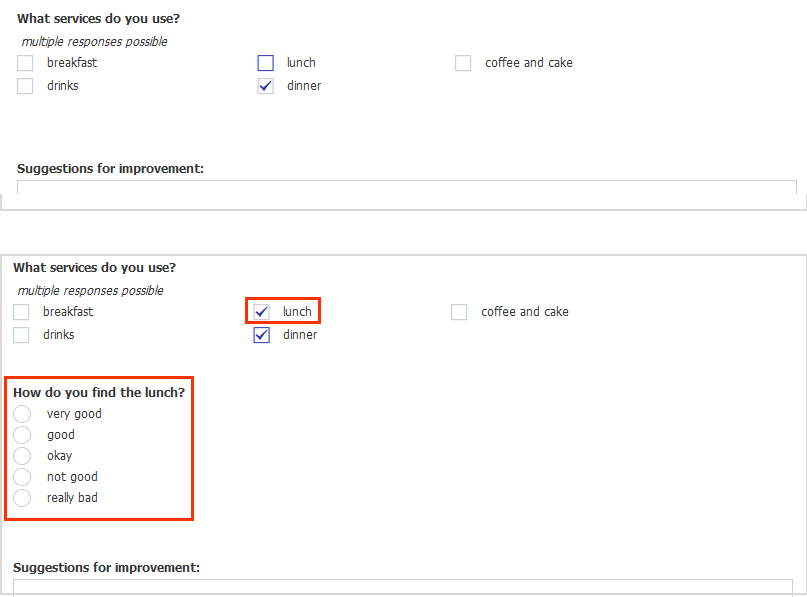Uncheck lunch in the top survey
The height and width of the screenshot is (597, 807).
pyautogui.click(x=265, y=62)
